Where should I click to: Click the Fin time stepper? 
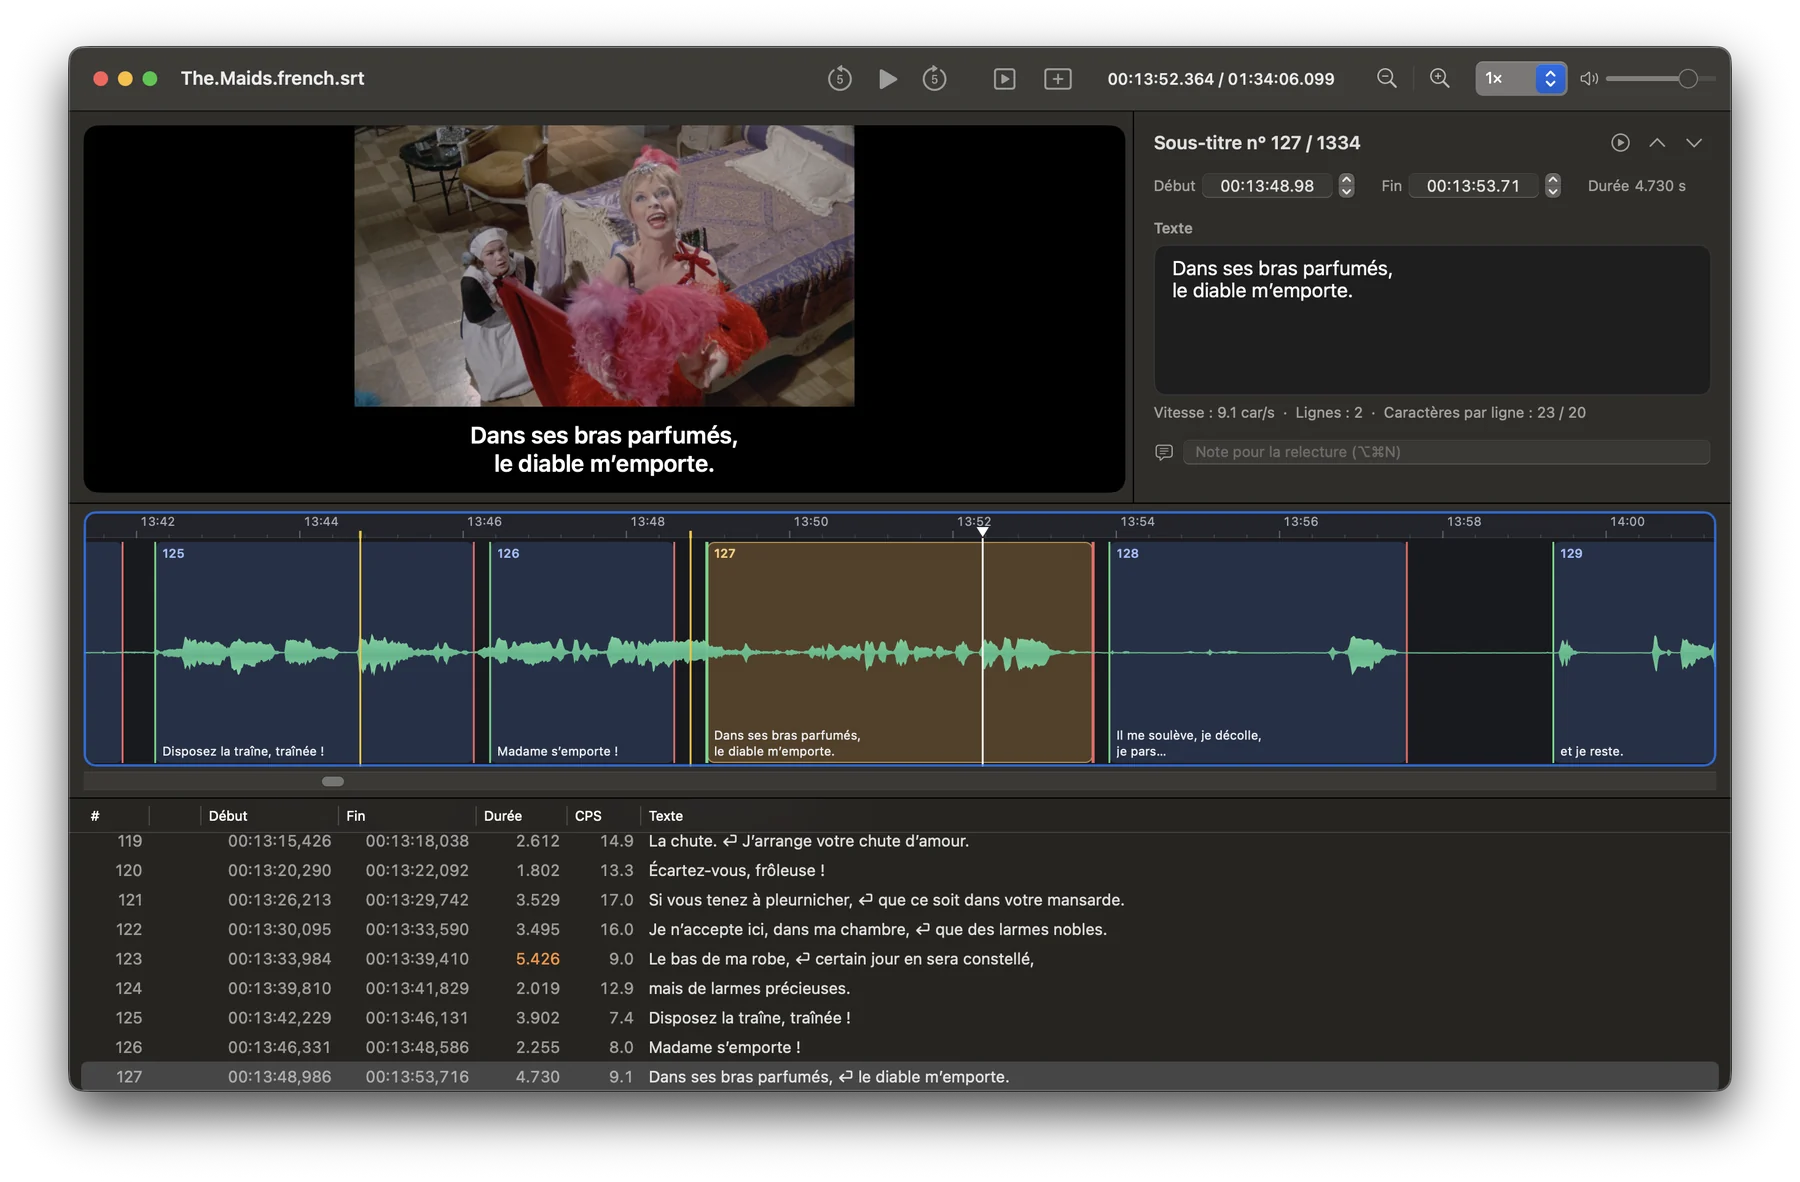tap(1552, 186)
